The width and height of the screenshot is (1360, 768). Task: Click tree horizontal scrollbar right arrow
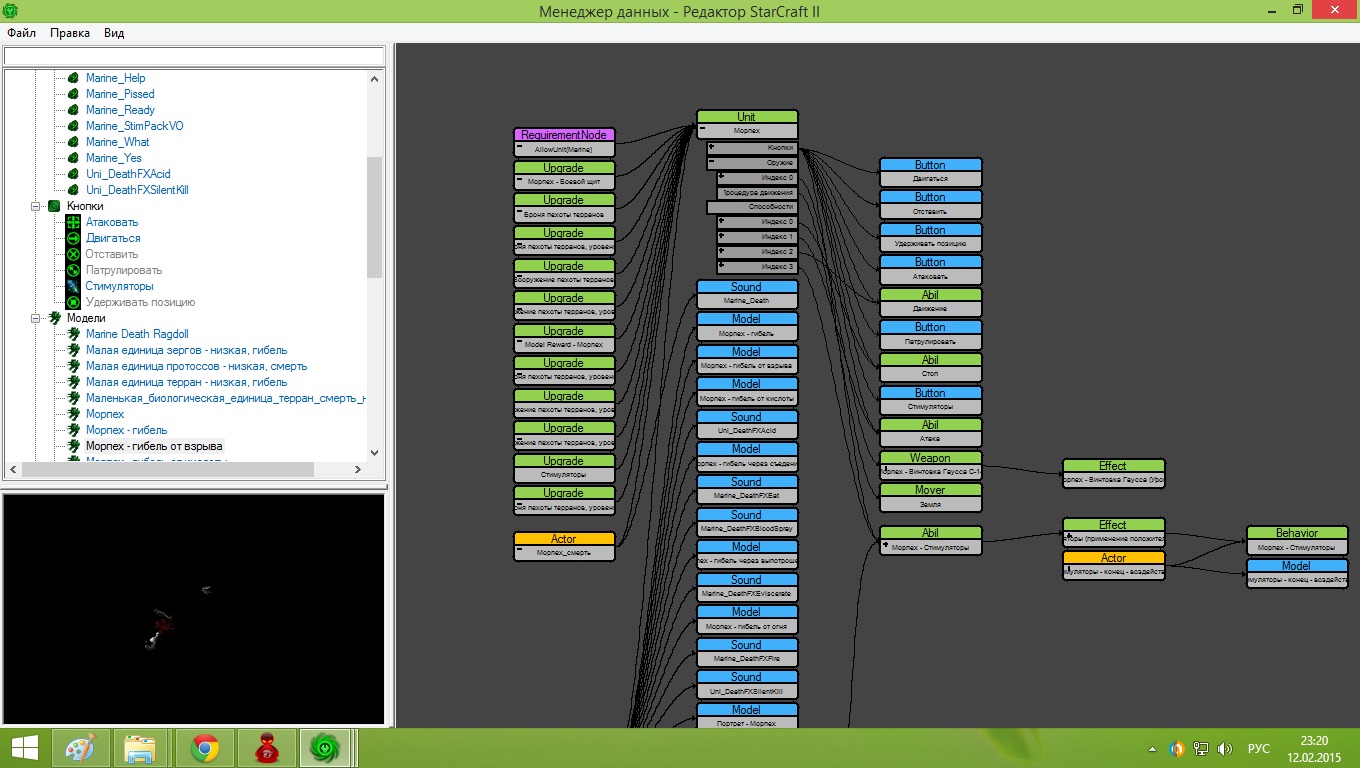click(x=360, y=469)
